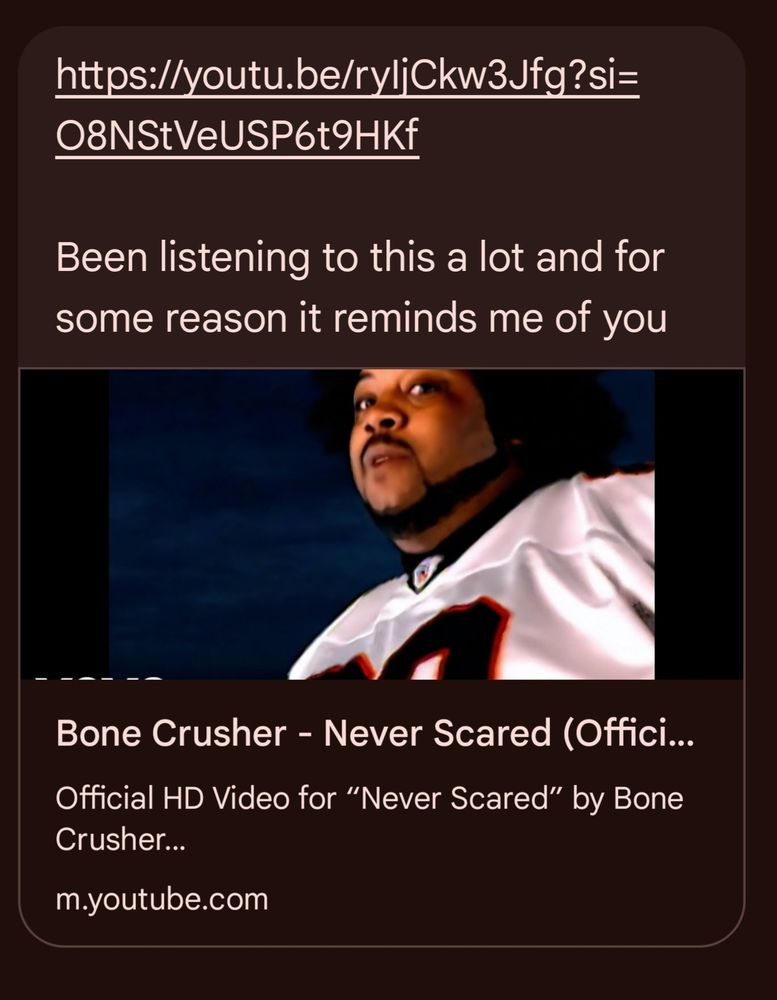Click the m.youtube.com domain label
777x1000 pixels.
click(162, 900)
